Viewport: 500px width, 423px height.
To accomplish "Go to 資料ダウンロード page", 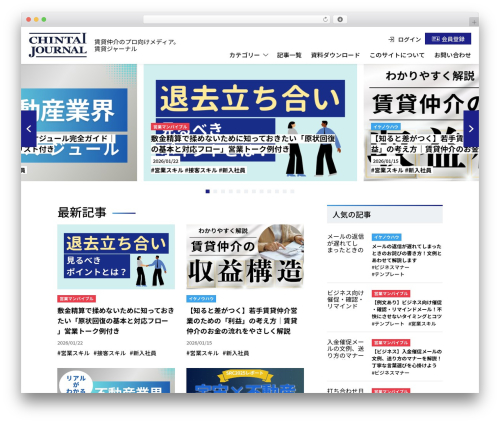I will tap(335, 55).
